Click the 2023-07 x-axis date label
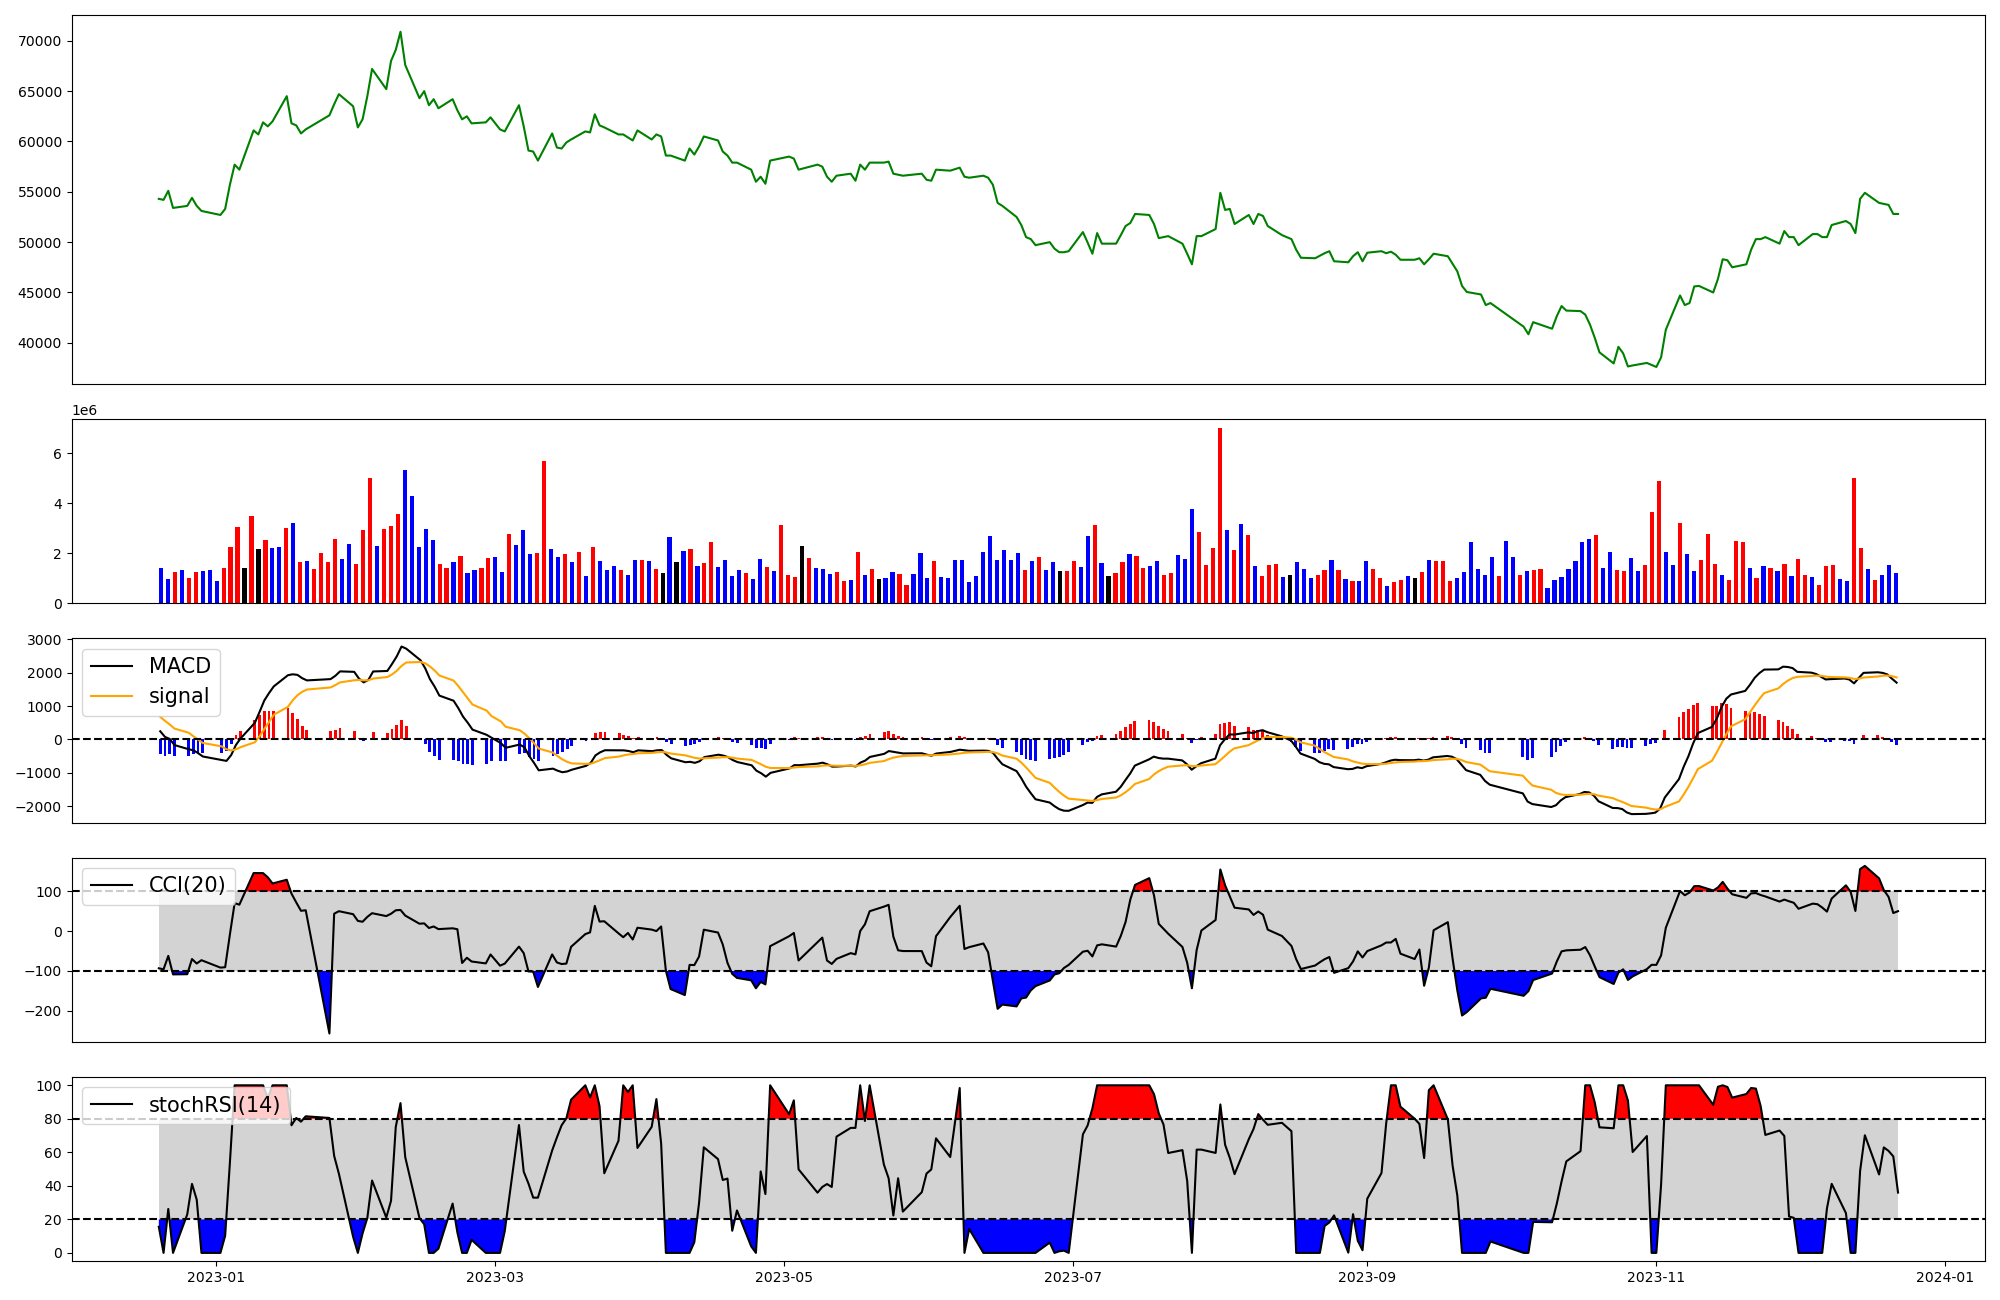The width and height of the screenshot is (2000, 1300). click(x=1073, y=1277)
